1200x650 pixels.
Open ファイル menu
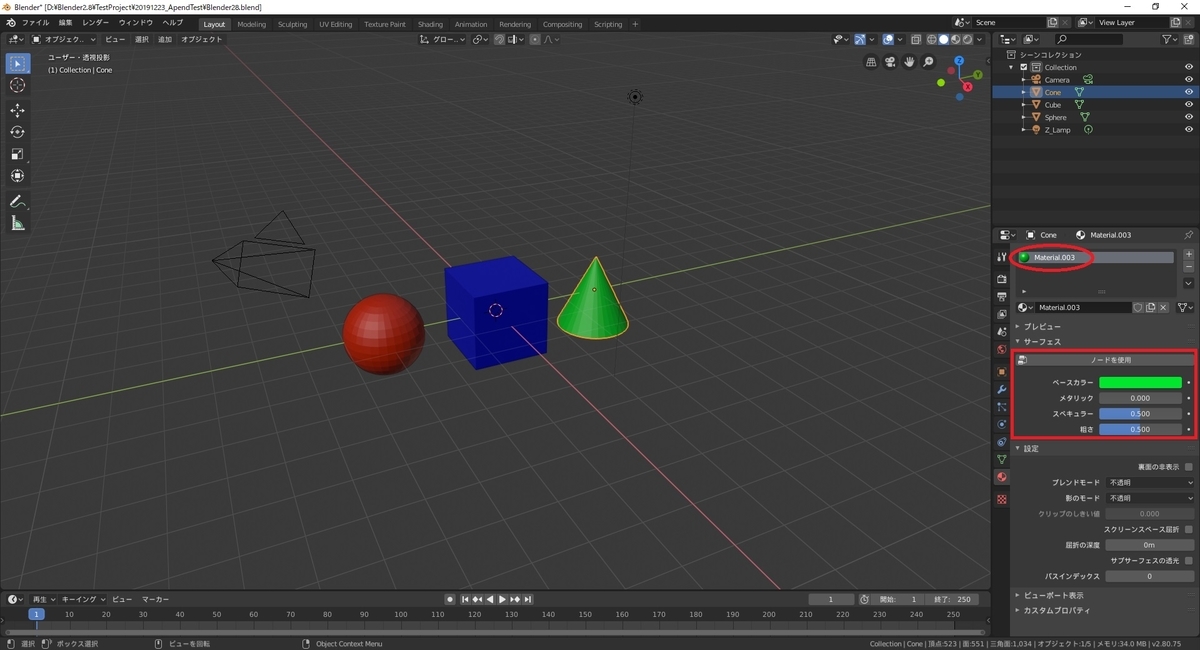tap(35, 22)
